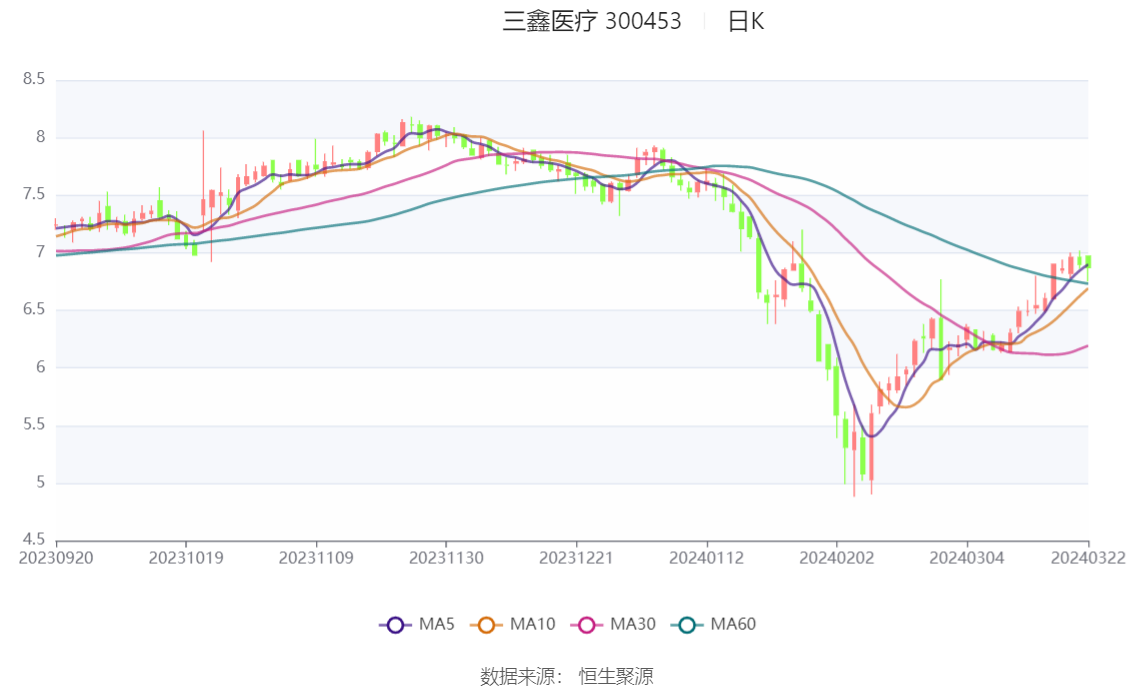Viewport: 1134px width, 689px height.
Task: Click the 20240304 date axis label
Action: (x=967, y=558)
